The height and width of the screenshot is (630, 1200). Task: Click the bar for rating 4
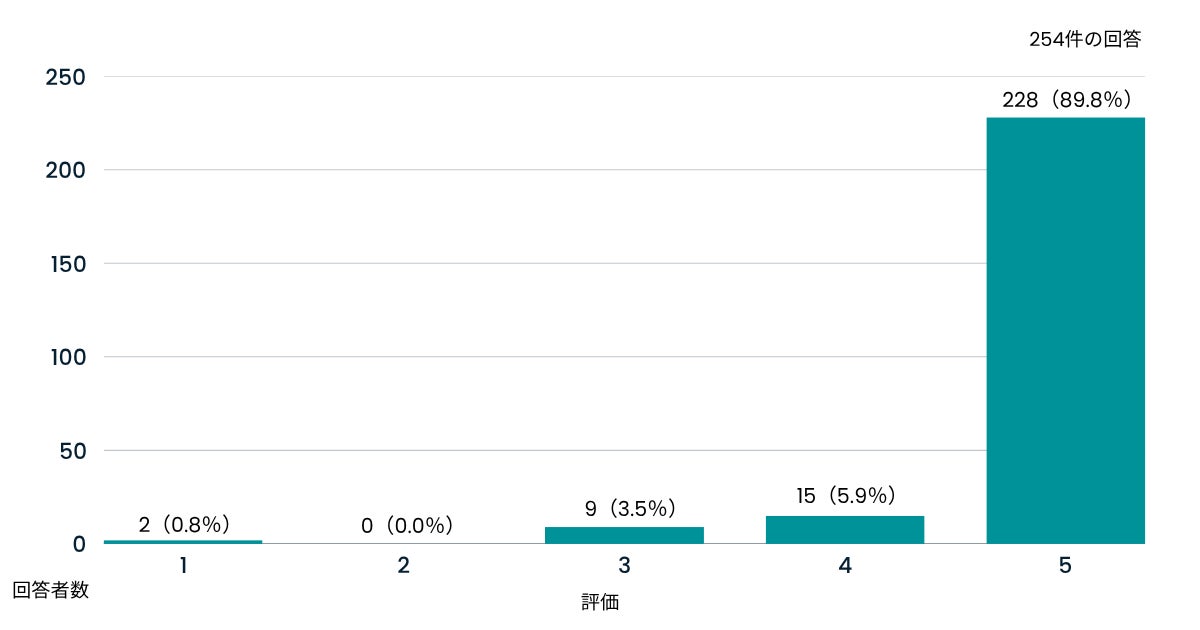845,529
